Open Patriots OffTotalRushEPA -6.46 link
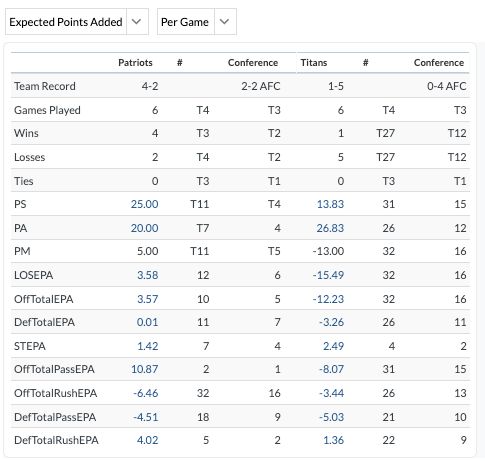This screenshot has width=485, height=461. (x=146, y=393)
